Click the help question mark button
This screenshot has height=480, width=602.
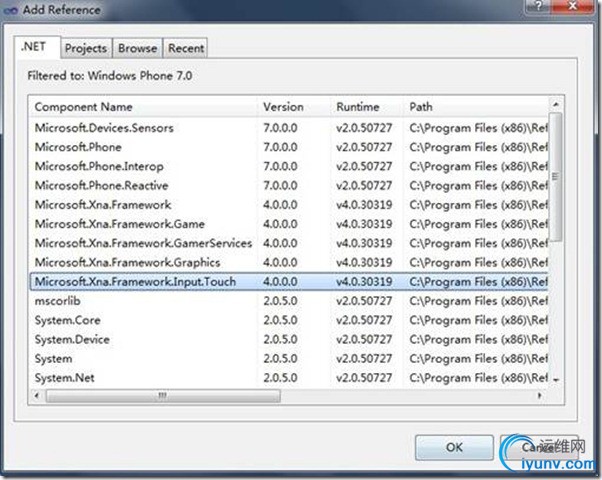click(538, 6)
